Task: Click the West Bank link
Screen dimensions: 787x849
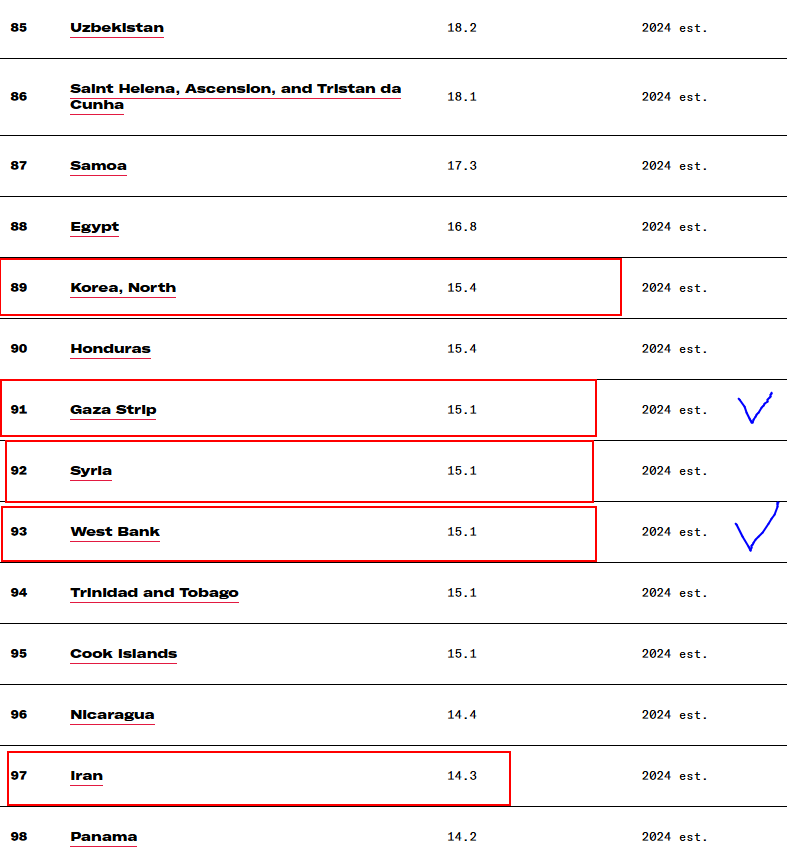Action: (115, 532)
